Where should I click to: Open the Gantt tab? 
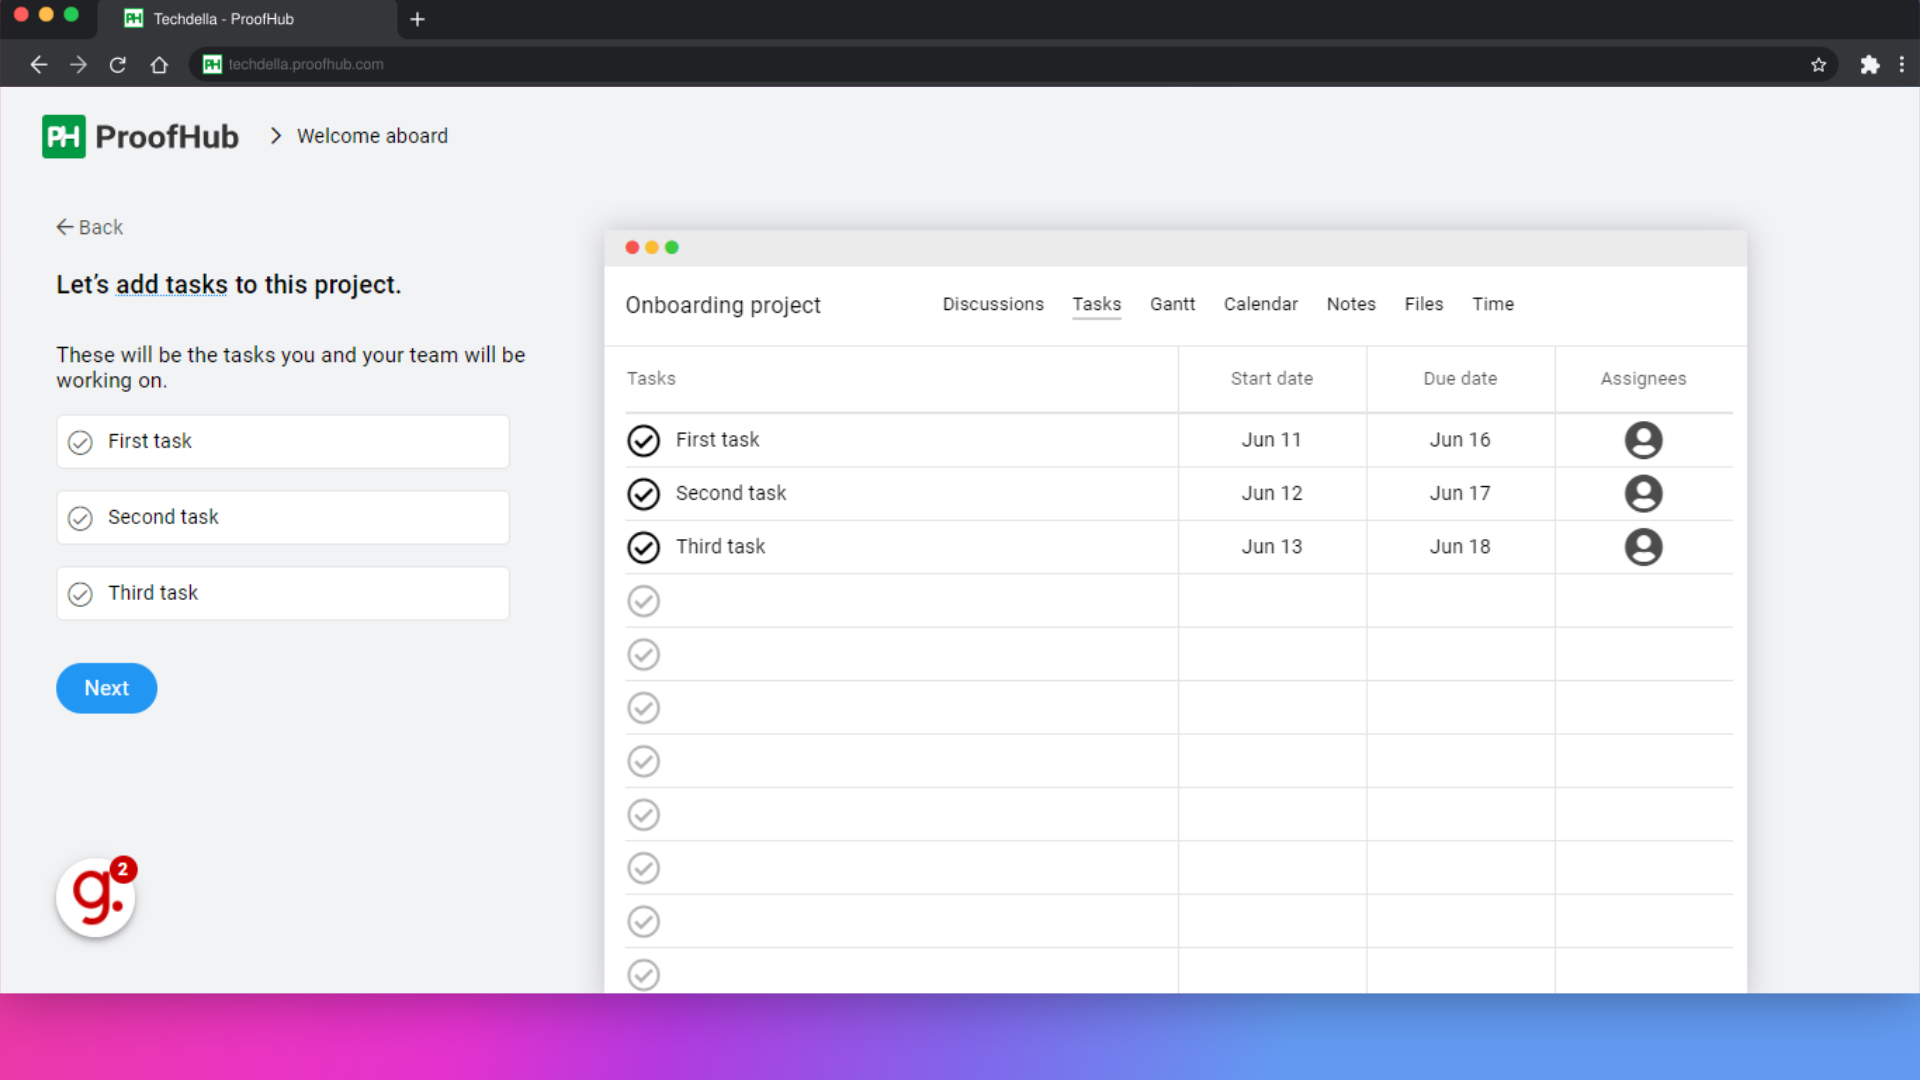[1174, 305]
